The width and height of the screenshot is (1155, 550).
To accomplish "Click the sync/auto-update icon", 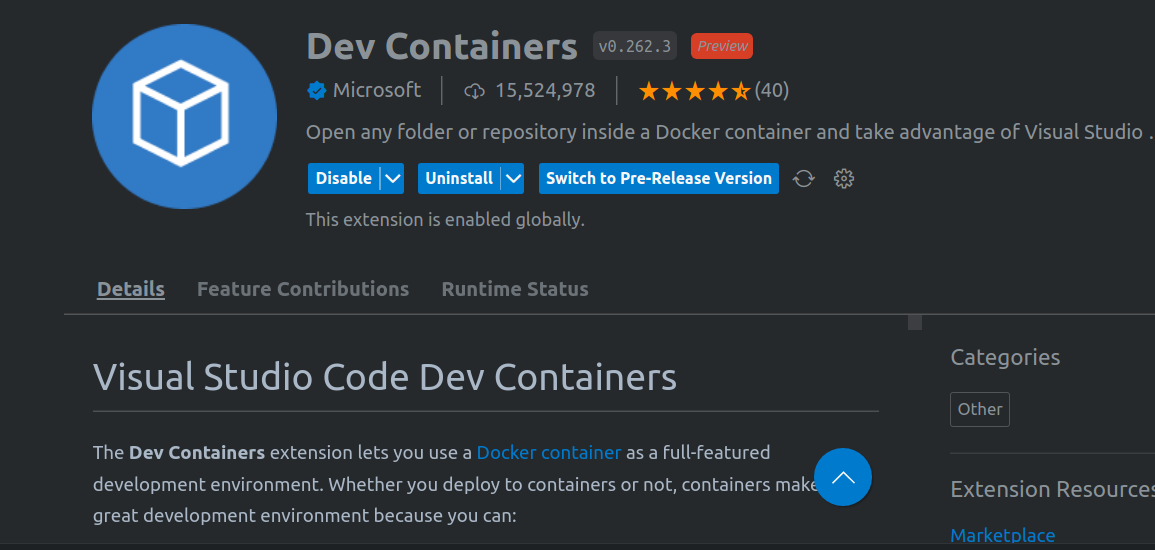I will click(x=803, y=179).
